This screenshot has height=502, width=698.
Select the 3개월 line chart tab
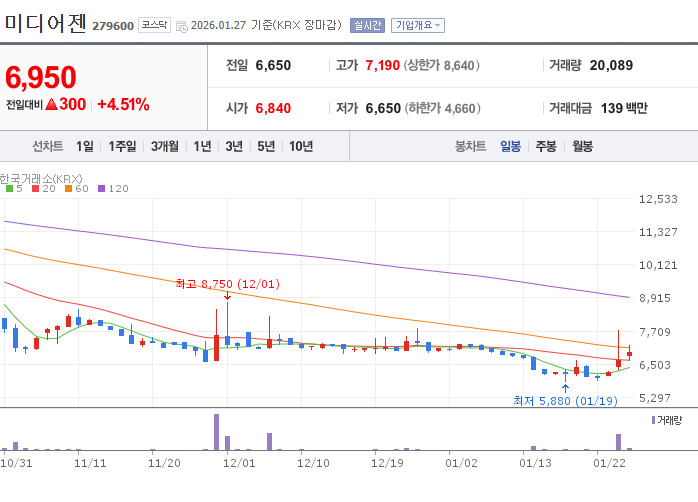165,146
